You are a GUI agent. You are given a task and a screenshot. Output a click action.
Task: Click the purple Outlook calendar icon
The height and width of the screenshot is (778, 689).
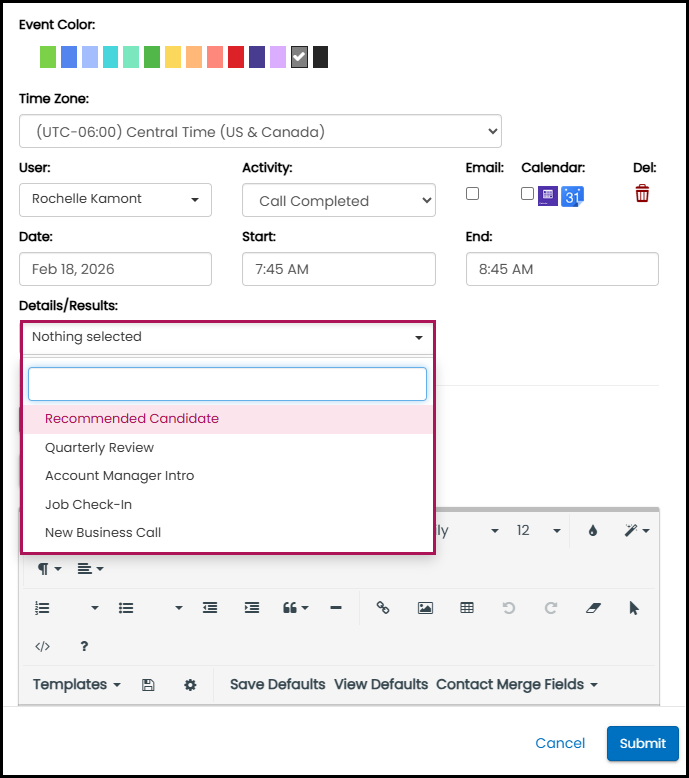(x=548, y=196)
